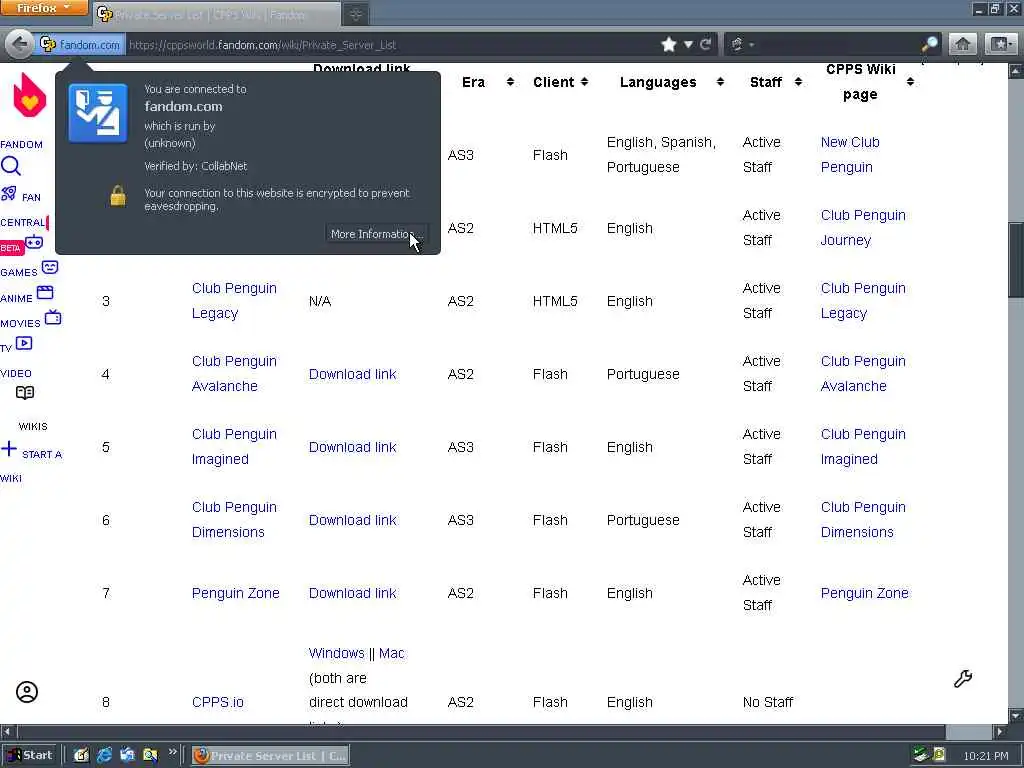Open the Club Penguin Dimensions server name link
Image resolution: width=1024 pixels, height=768 pixels.
coord(234,520)
